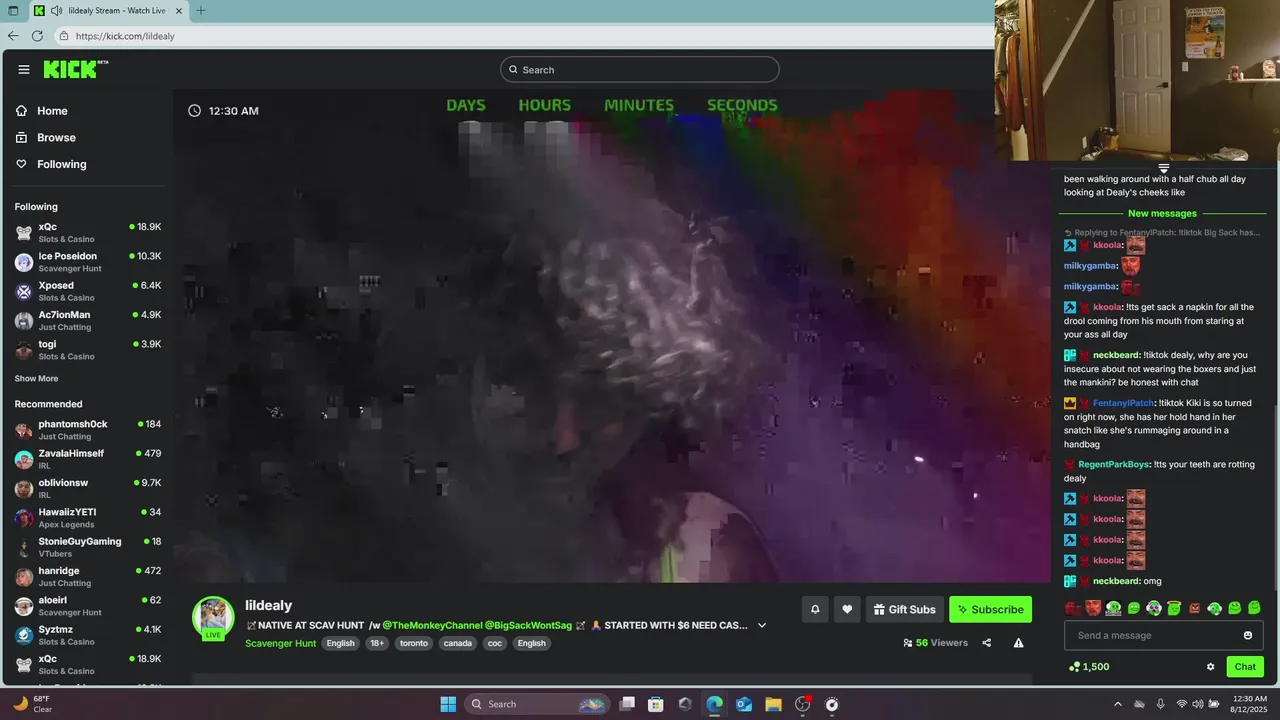The image size is (1280, 720).
Task: Click the notification bell for lildealy
Action: pyautogui.click(x=815, y=609)
